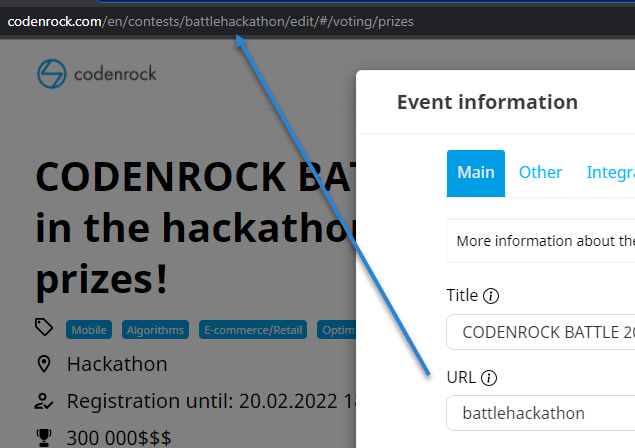The width and height of the screenshot is (635, 448).
Task: Click the 300 000$$$ prize text
Action: (119, 438)
